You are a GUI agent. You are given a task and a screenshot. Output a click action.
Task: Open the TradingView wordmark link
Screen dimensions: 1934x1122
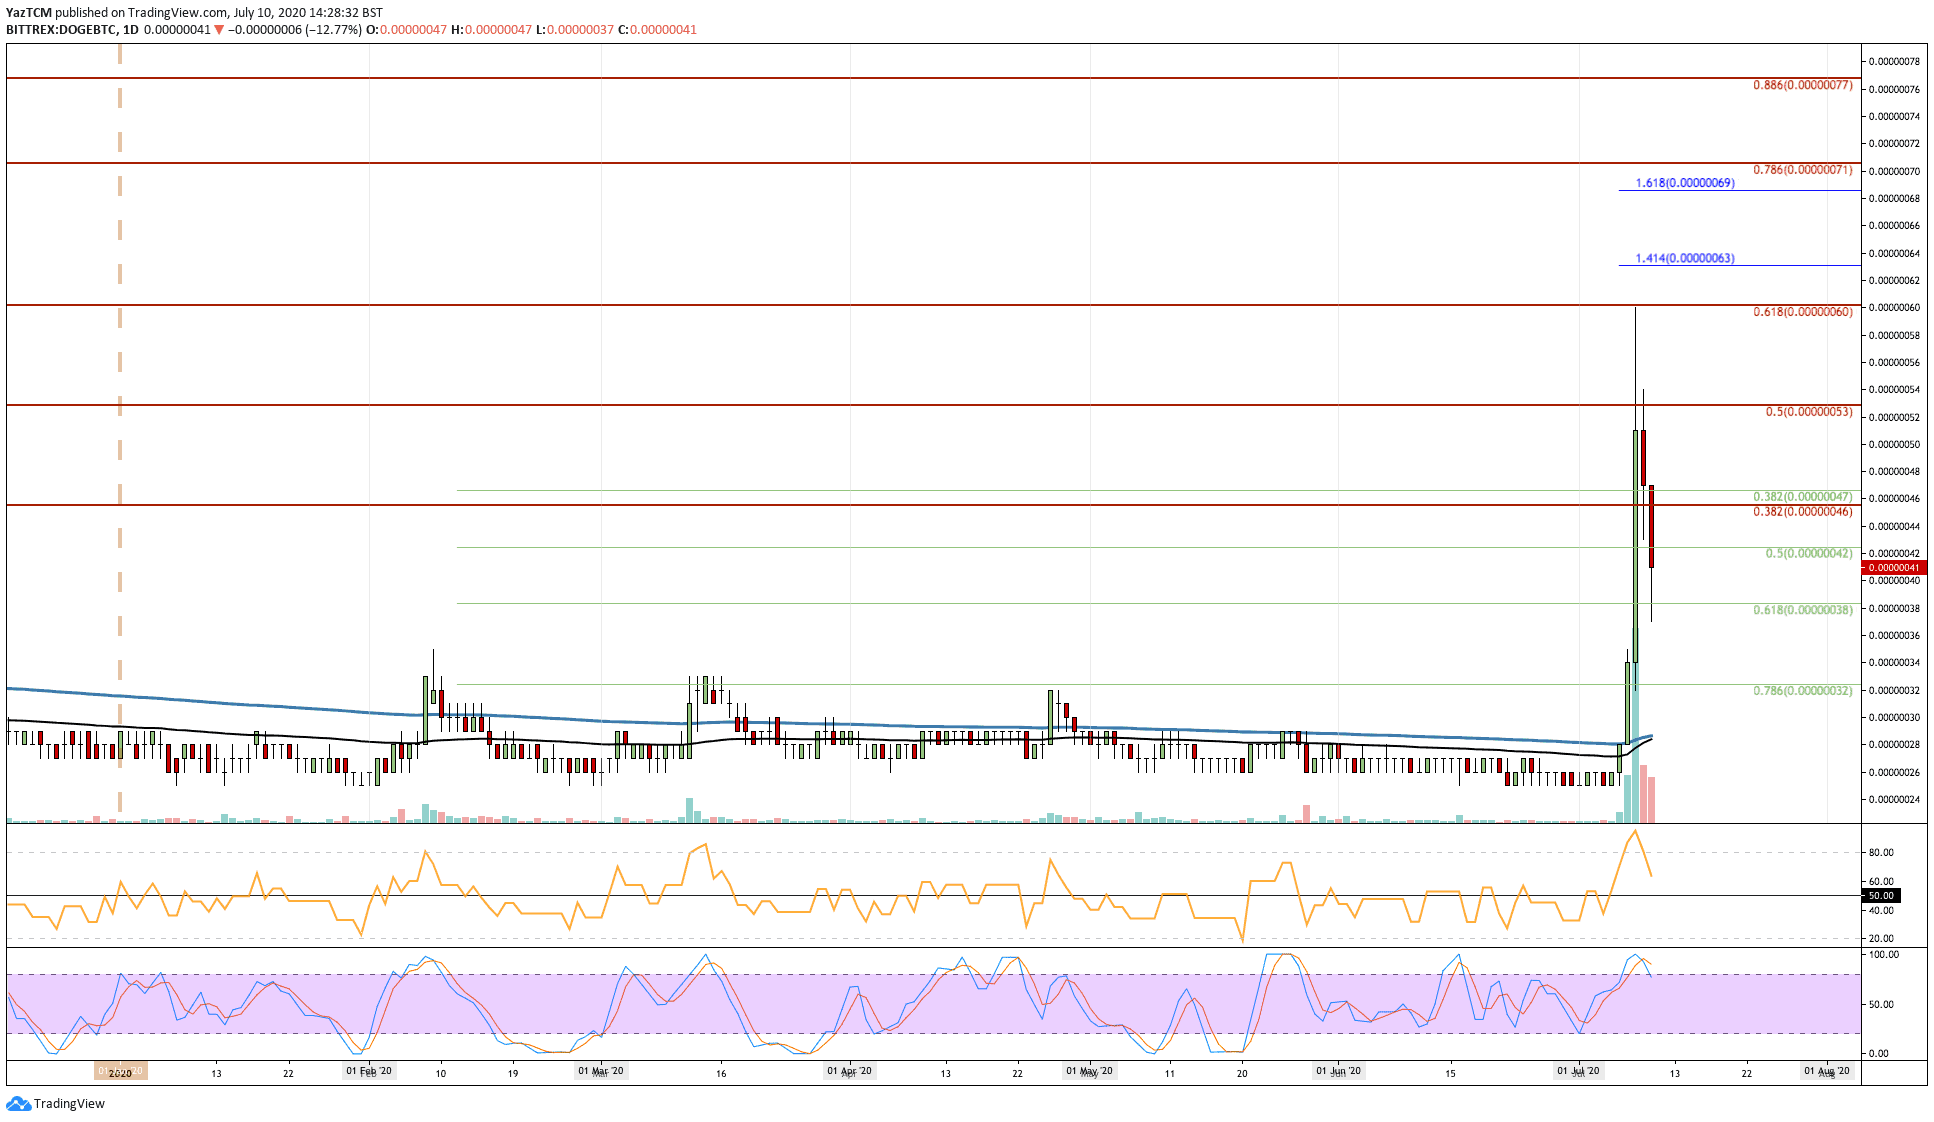pyautogui.click(x=69, y=1104)
